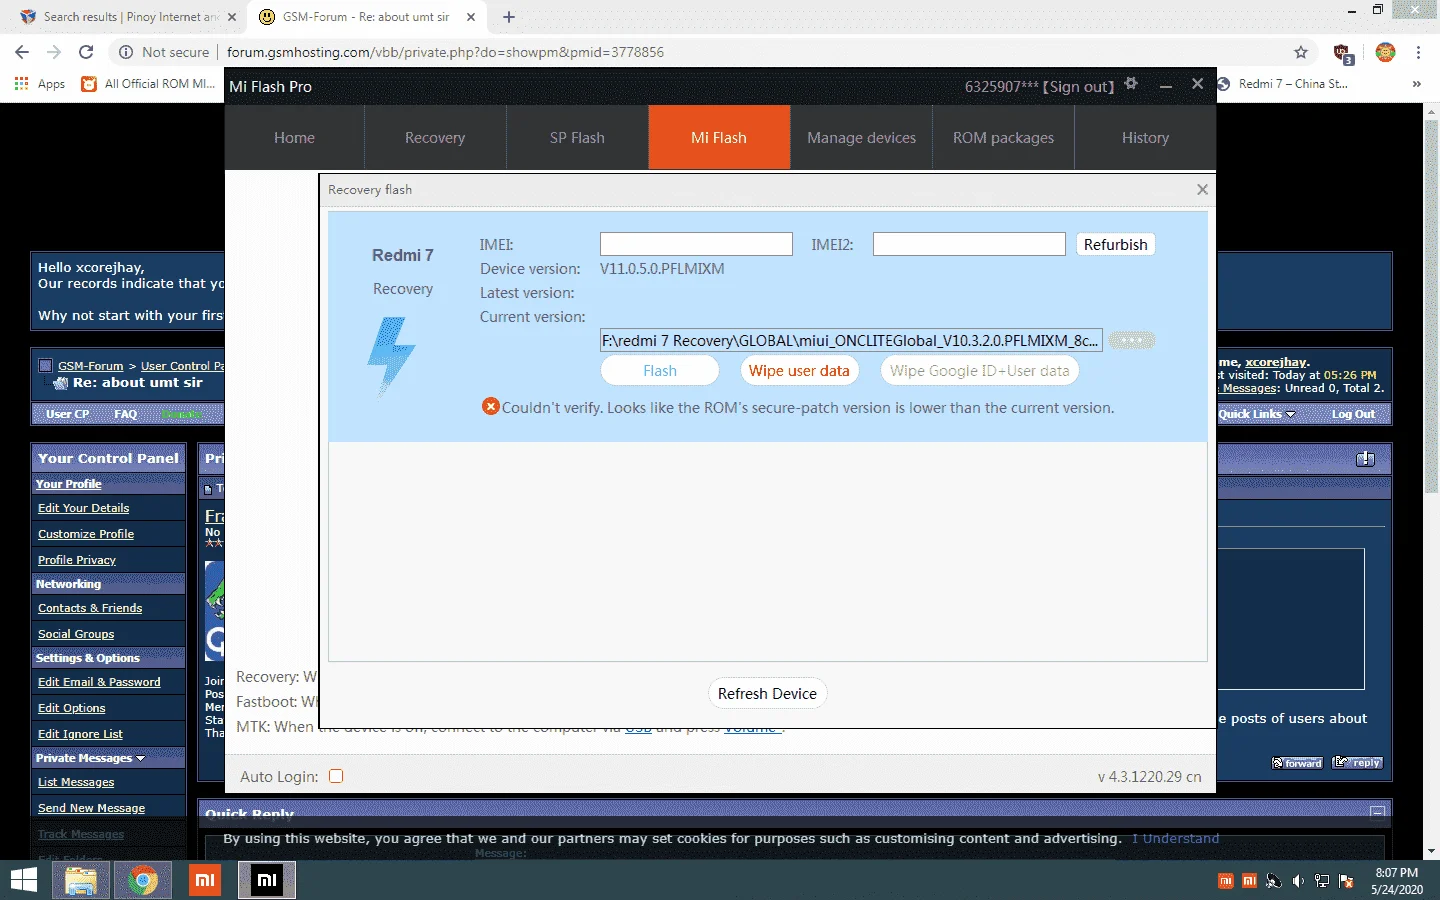Click the satellite dish tray icon
The width and height of the screenshot is (1440, 900).
coord(1273,881)
